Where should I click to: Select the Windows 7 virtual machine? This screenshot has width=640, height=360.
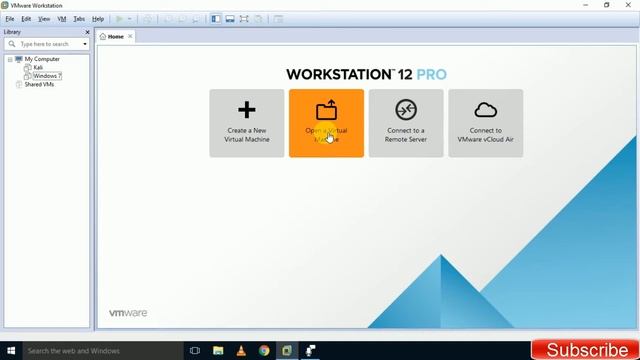[47, 76]
